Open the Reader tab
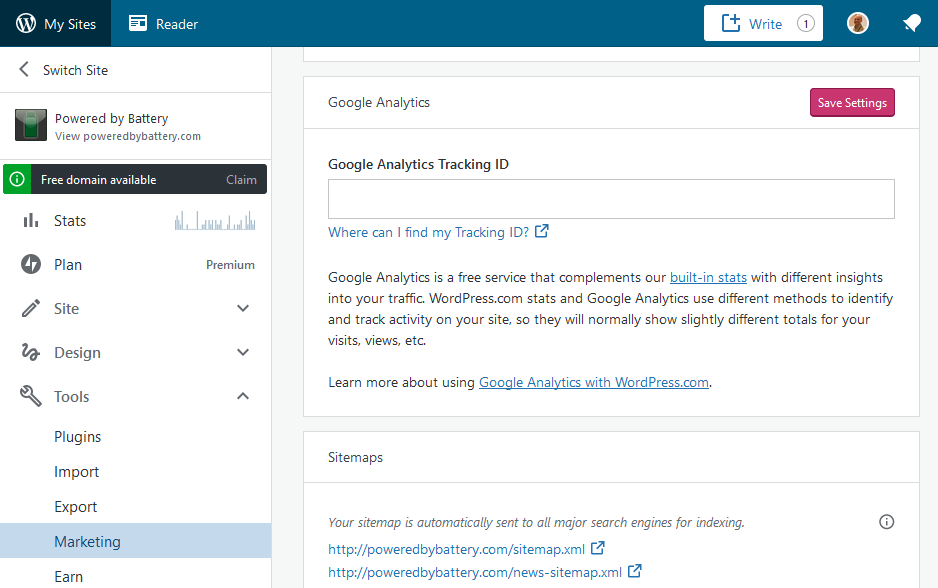 pyautogui.click(x=164, y=24)
